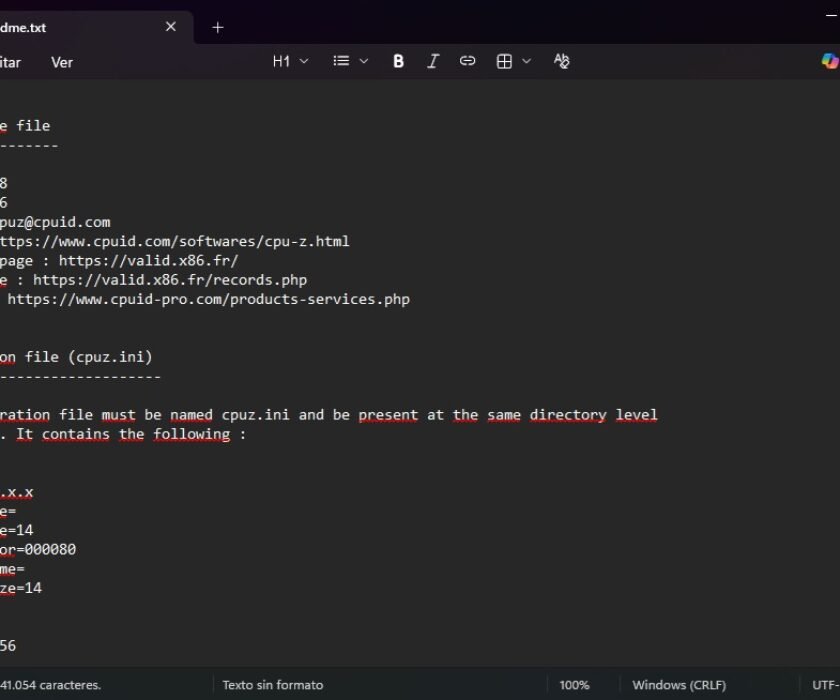840x700 pixels.
Task: Insert a link with the toolbar icon
Action: click(467, 61)
